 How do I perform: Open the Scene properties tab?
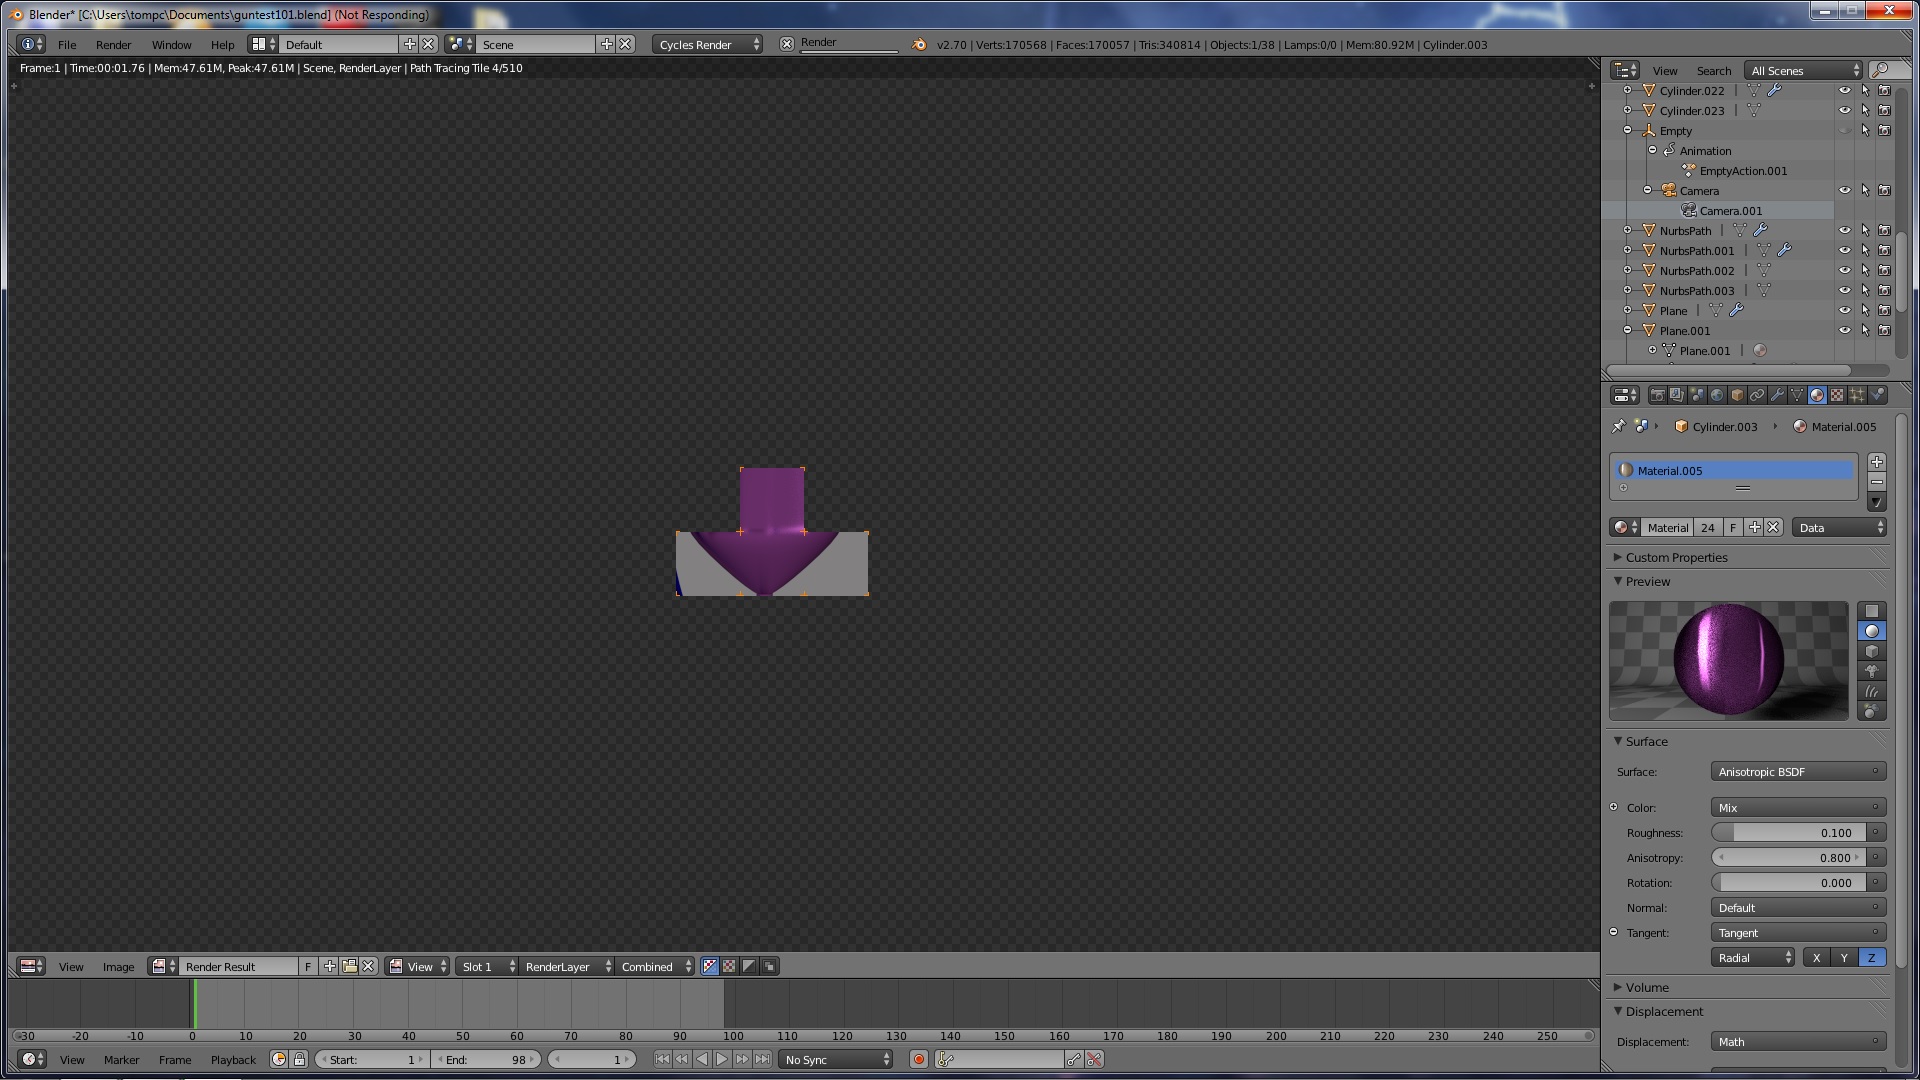click(x=1697, y=395)
